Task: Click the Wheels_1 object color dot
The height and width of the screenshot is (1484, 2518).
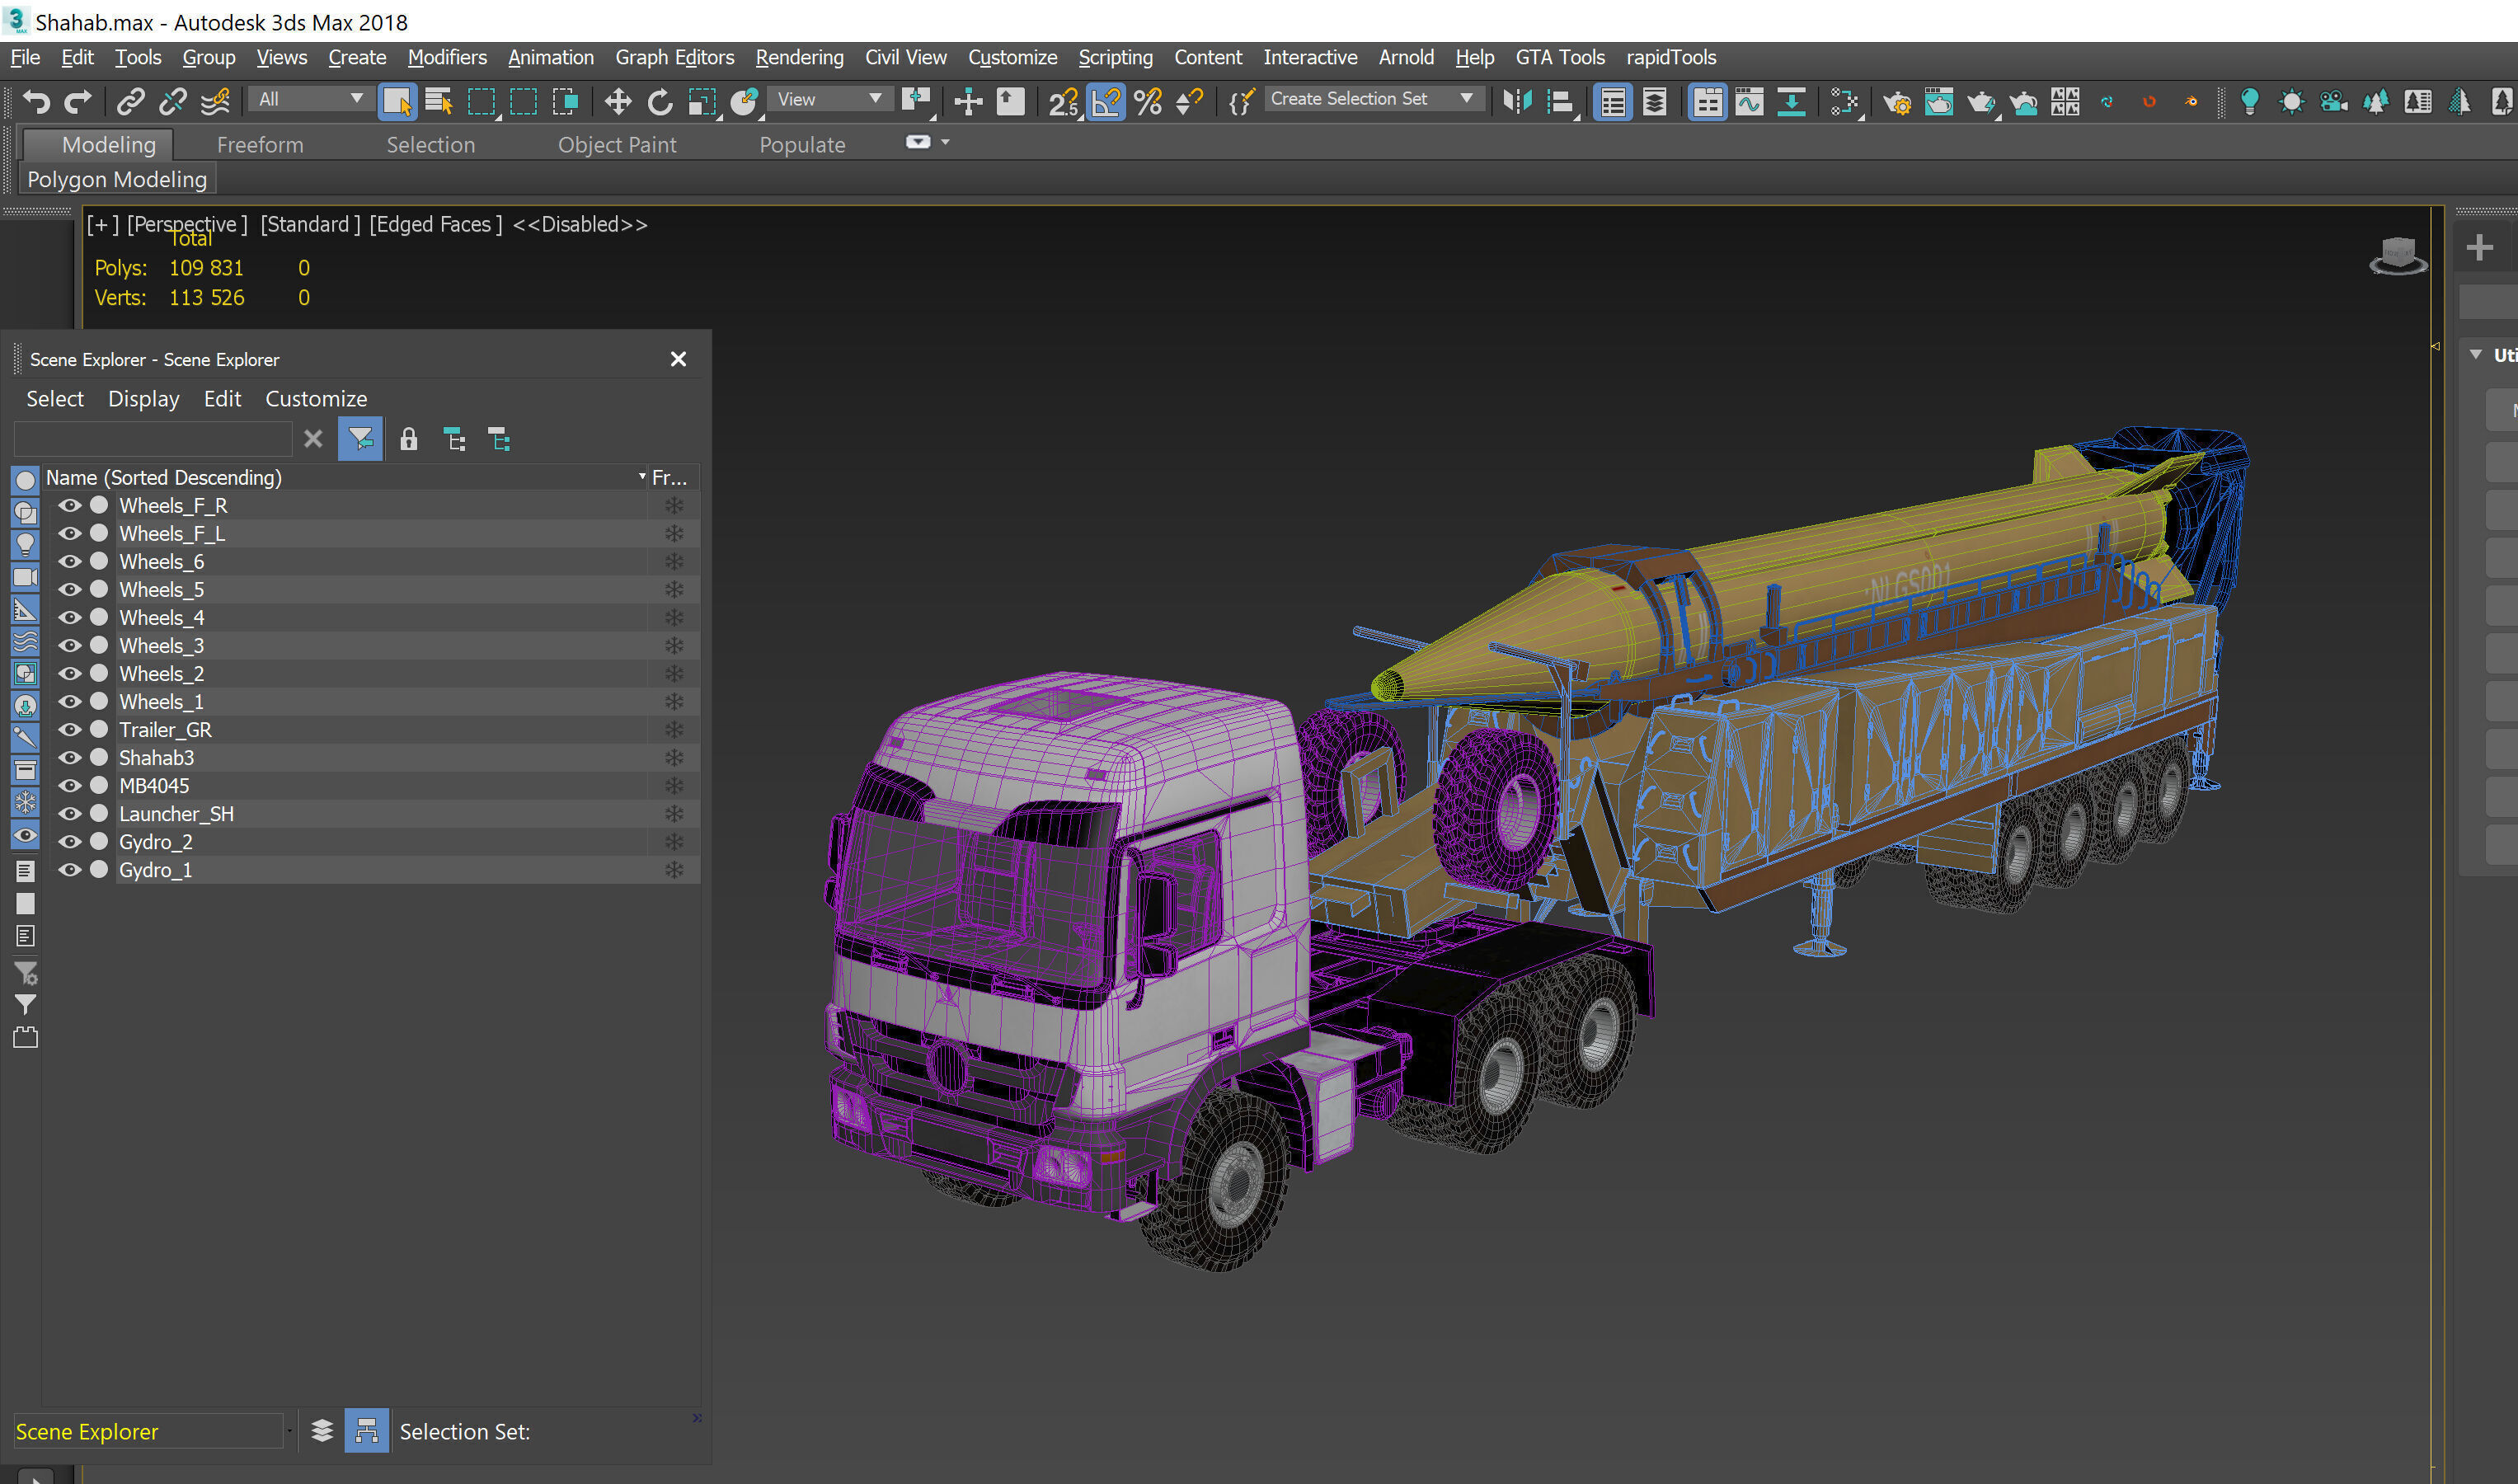Action: pos(99,701)
